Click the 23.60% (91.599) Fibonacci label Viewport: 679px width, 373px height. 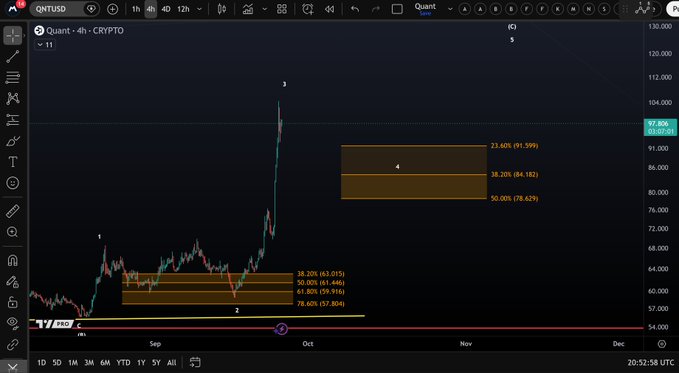pyautogui.click(x=514, y=146)
